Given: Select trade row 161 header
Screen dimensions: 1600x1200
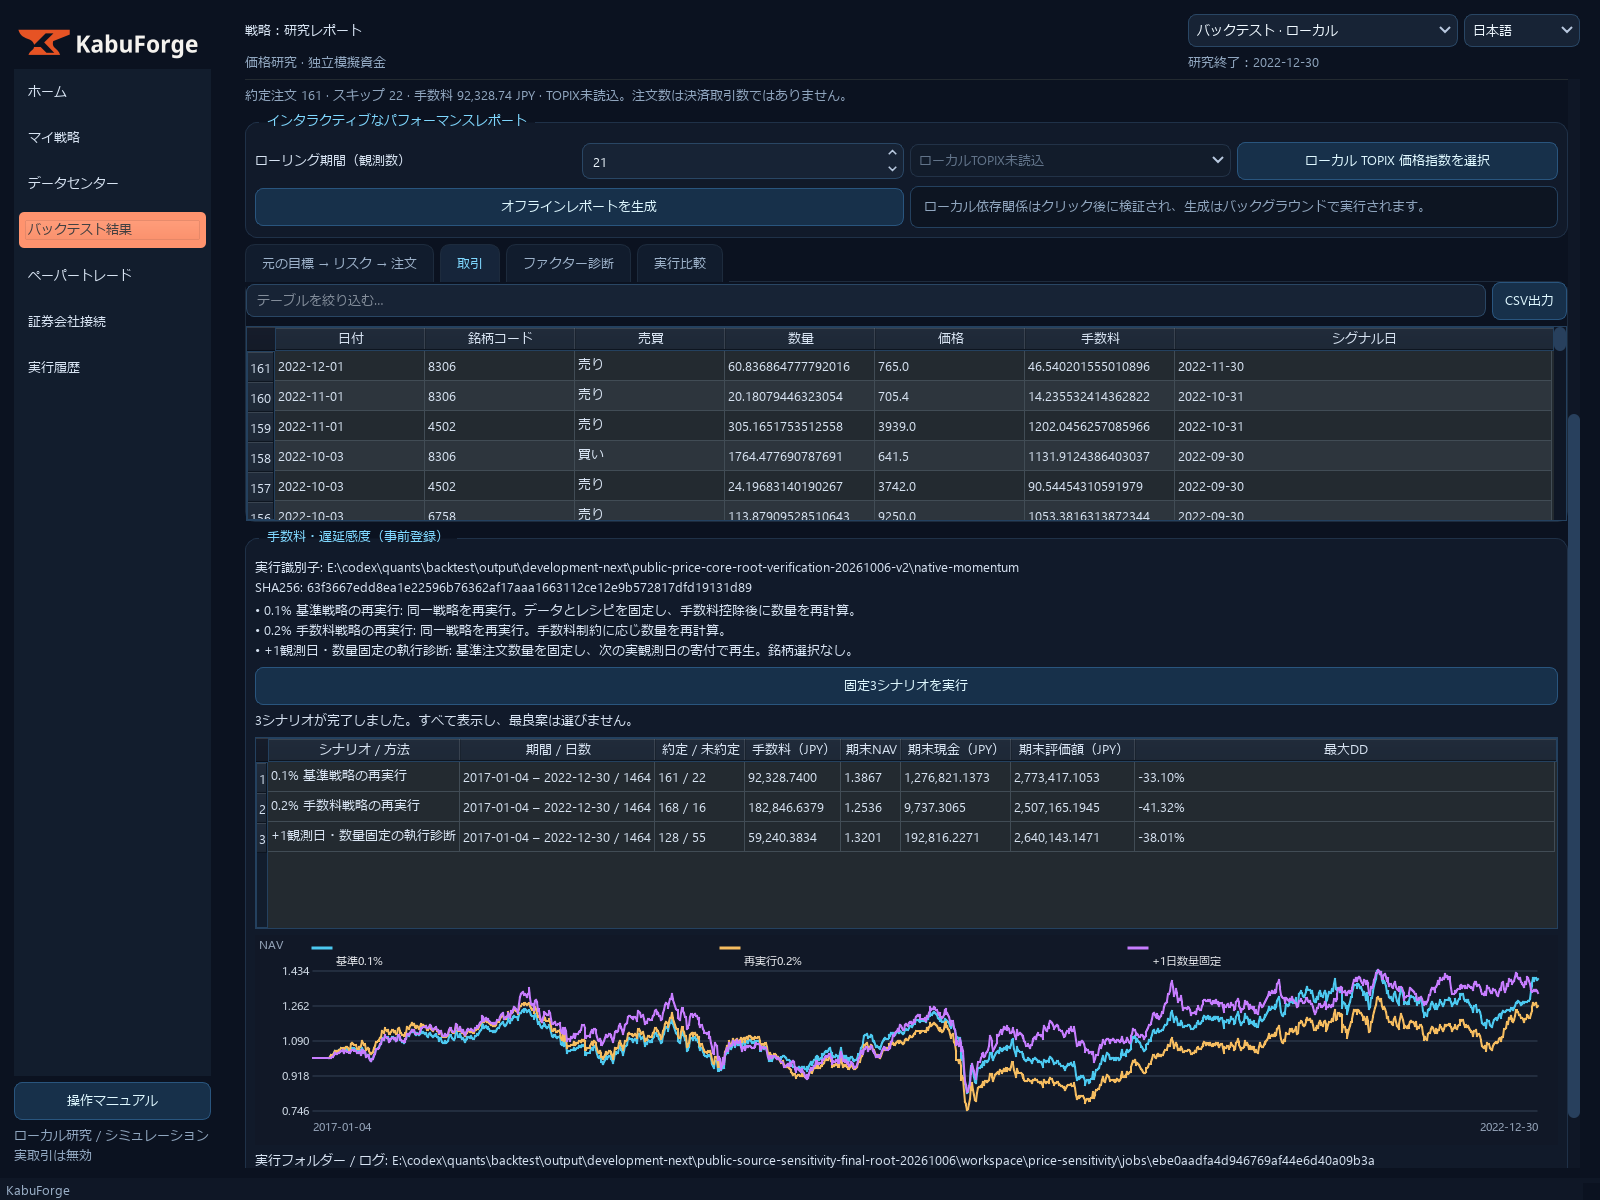Looking at the screenshot, I should (x=261, y=367).
